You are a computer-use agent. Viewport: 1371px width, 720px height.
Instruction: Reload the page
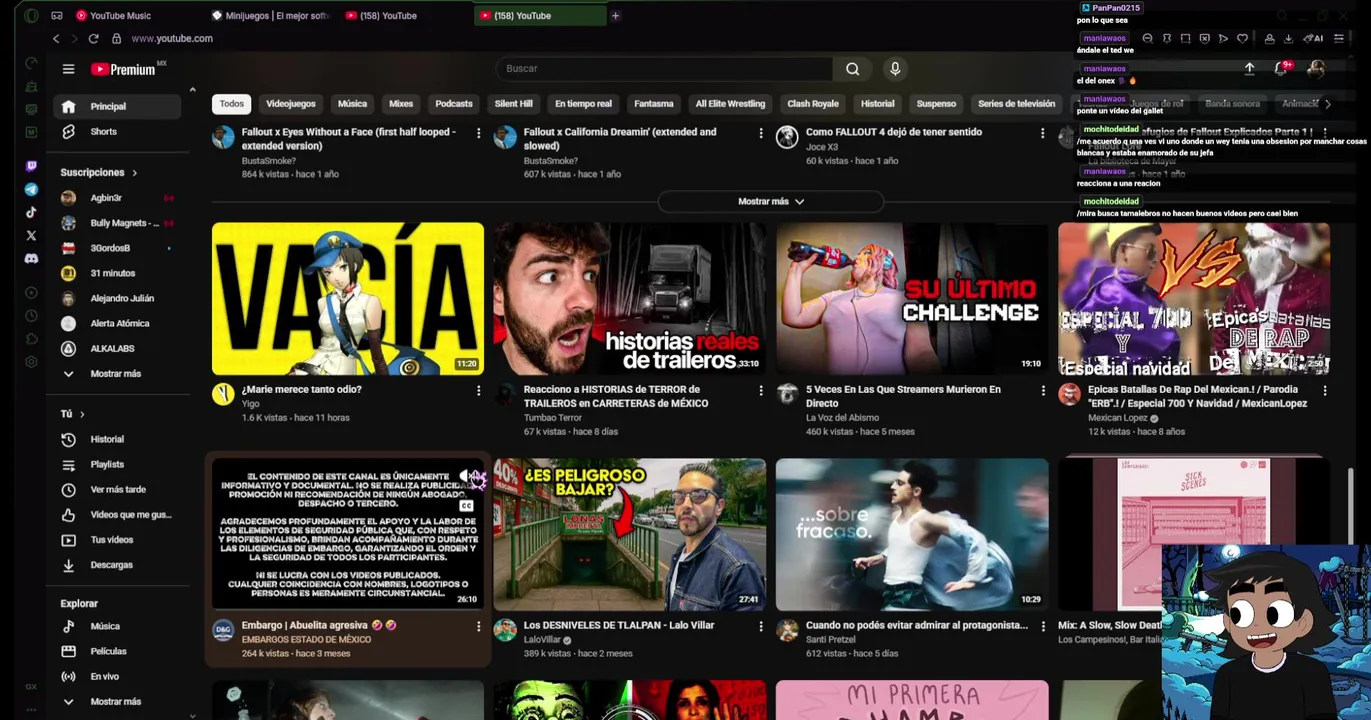click(93, 38)
